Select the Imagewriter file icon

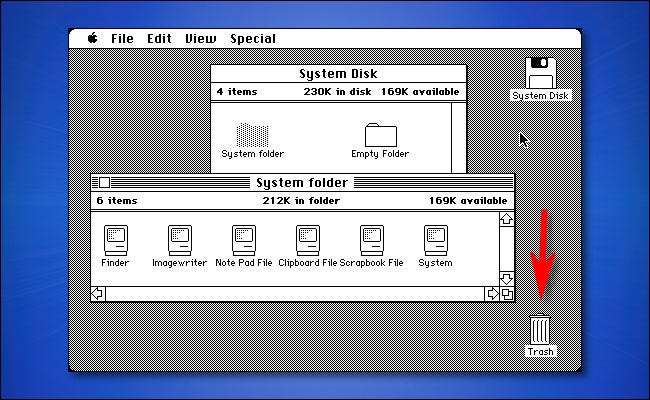coord(180,240)
